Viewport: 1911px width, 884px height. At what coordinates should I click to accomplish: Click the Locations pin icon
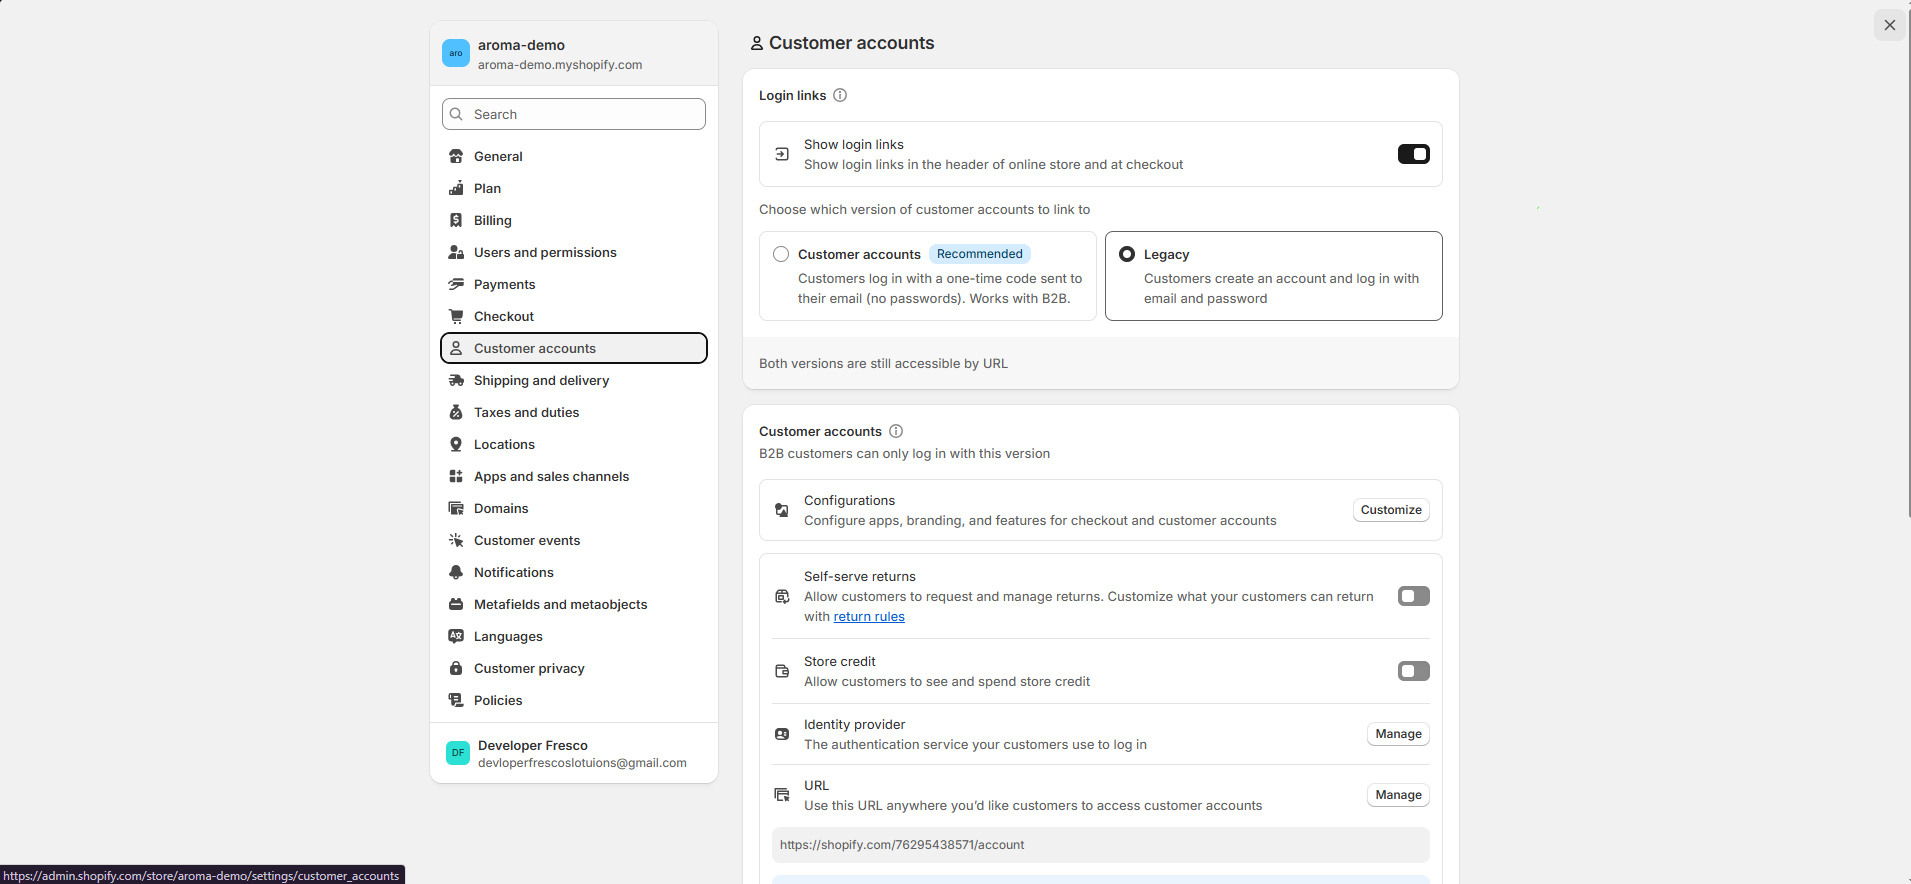pos(456,444)
